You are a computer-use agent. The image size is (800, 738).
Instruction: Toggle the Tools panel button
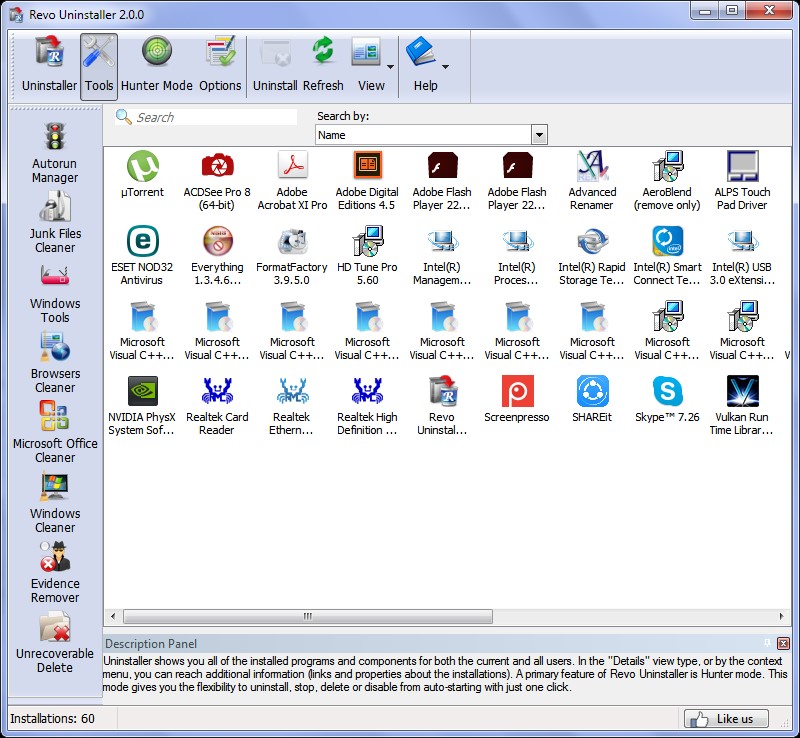99,64
